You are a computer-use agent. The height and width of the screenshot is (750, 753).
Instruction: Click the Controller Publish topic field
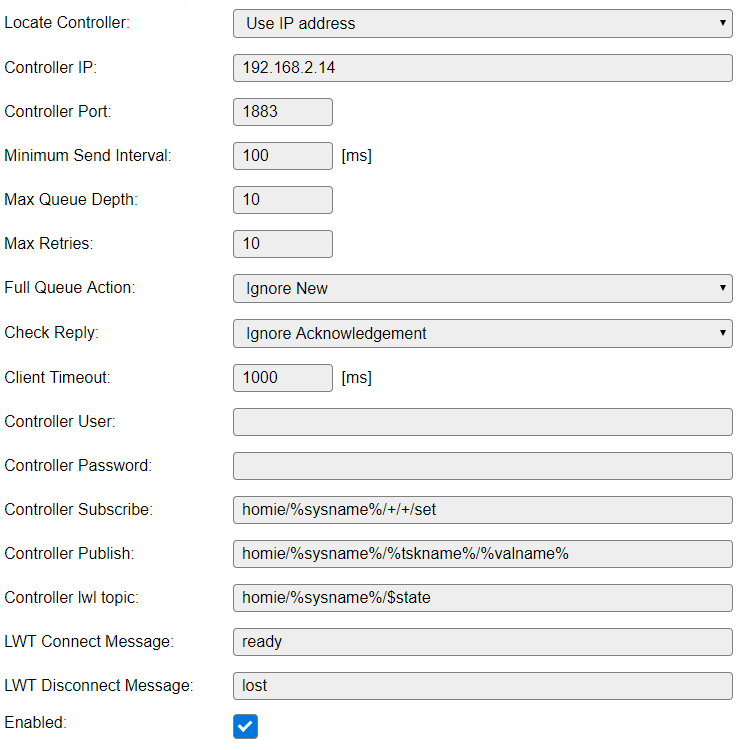coord(483,554)
